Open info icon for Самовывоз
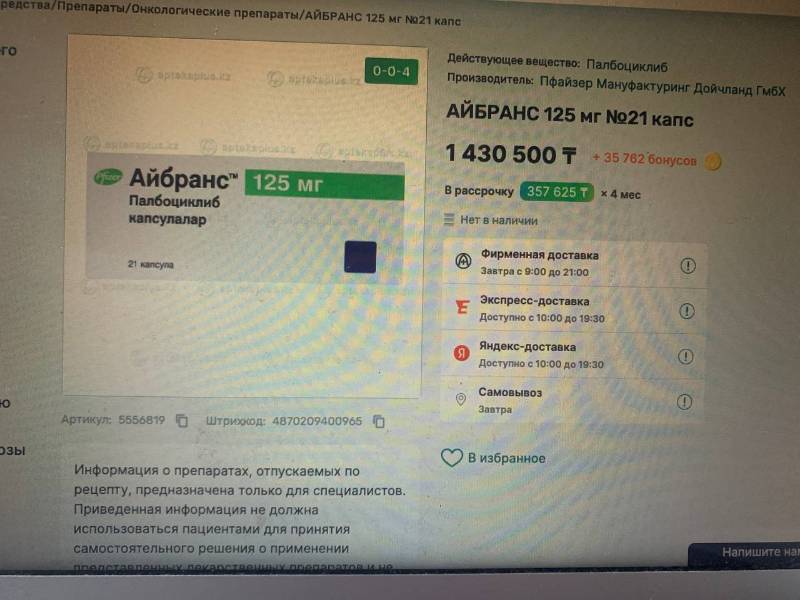Screen dimensions: 800x600 coord(685,402)
